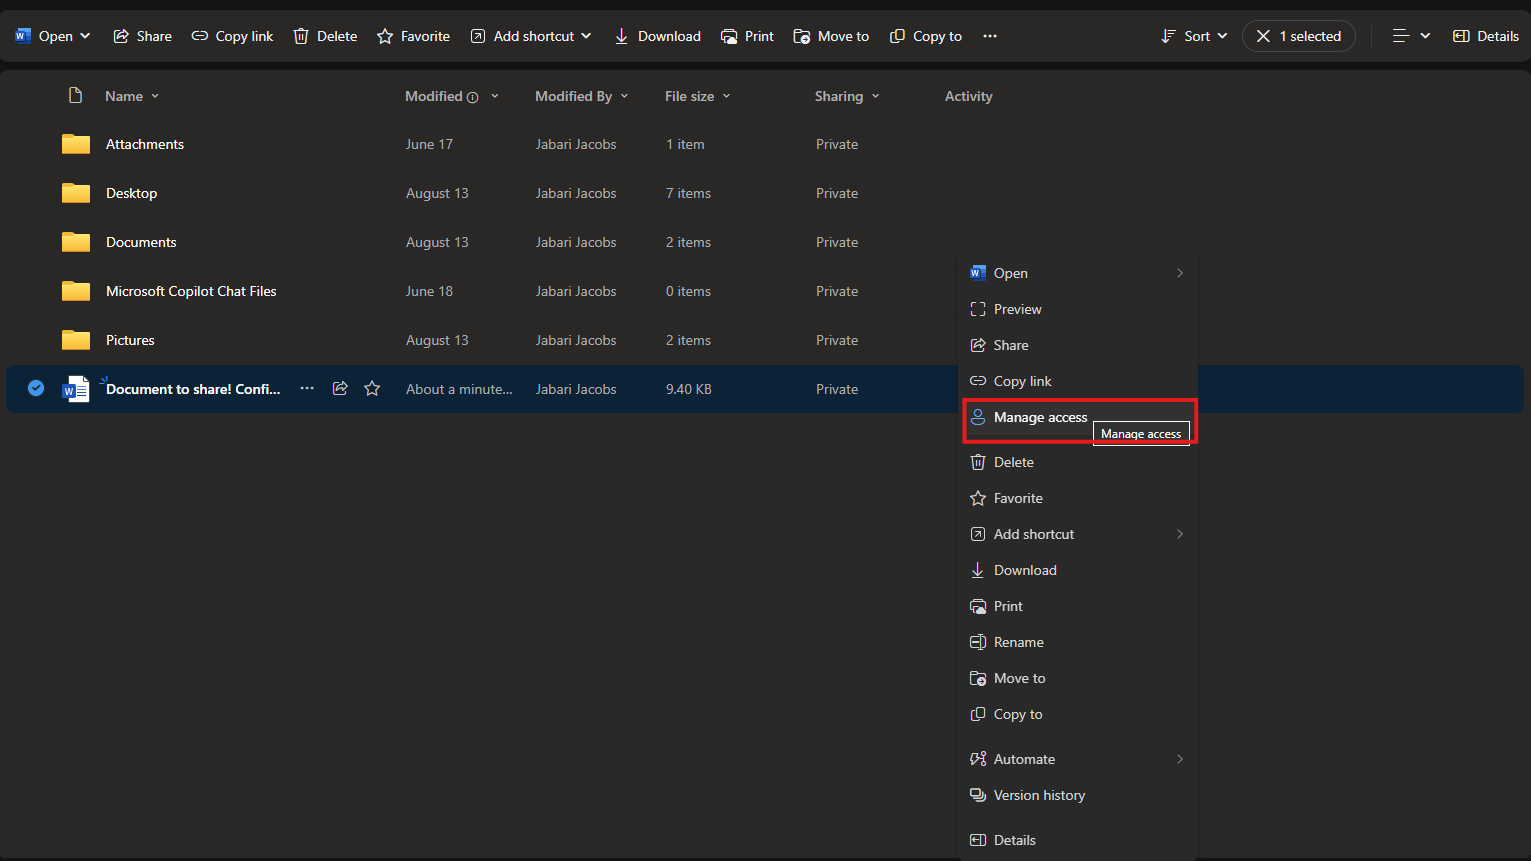Choose Version history from the context menu
The width and height of the screenshot is (1531, 861).
1039,796
